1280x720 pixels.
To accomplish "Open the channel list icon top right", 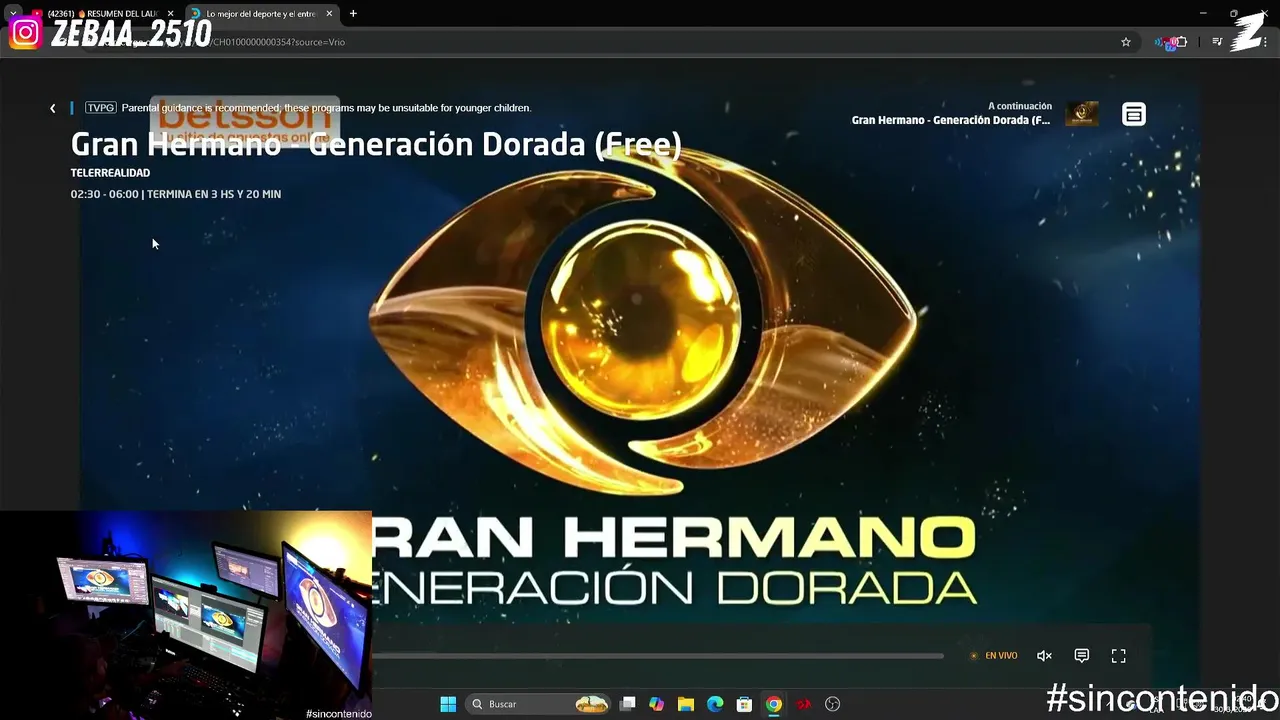I will point(1133,115).
